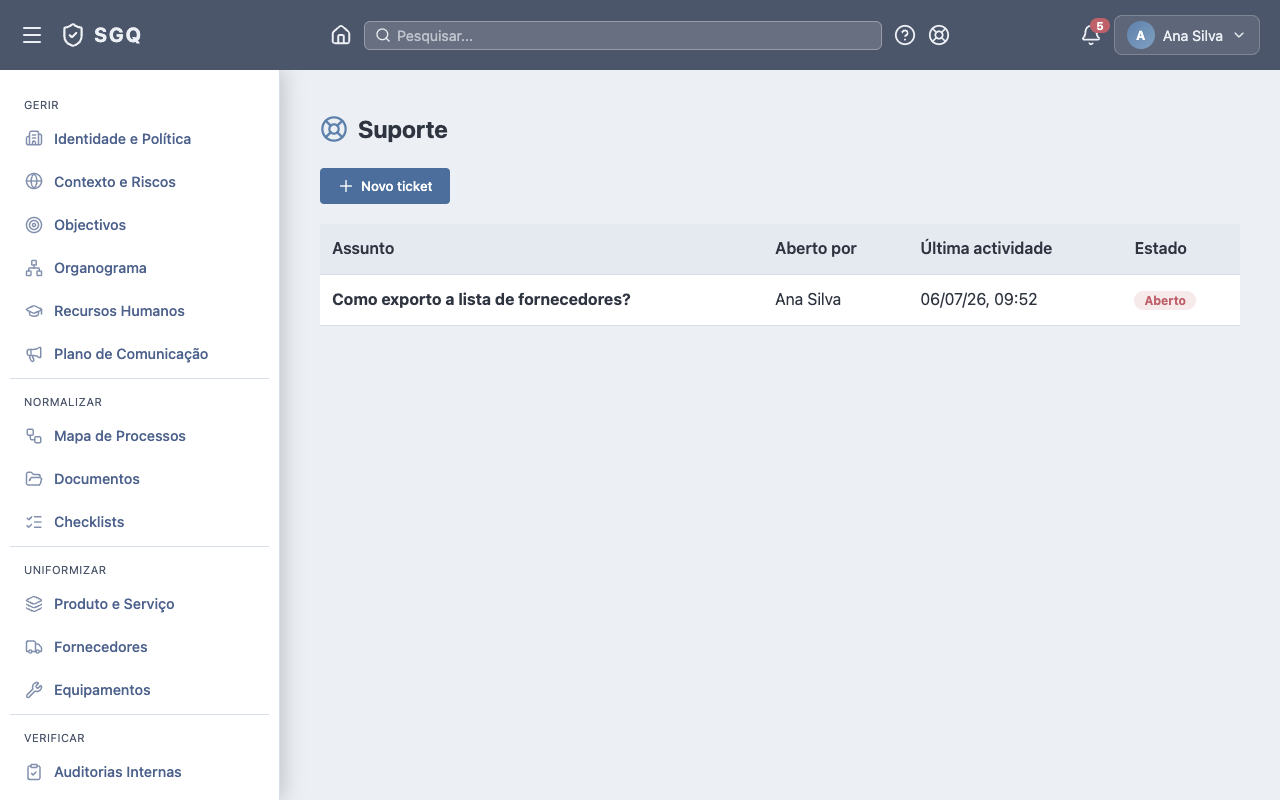
Task: Click the notification count badge 5
Action: [x=1100, y=26]
